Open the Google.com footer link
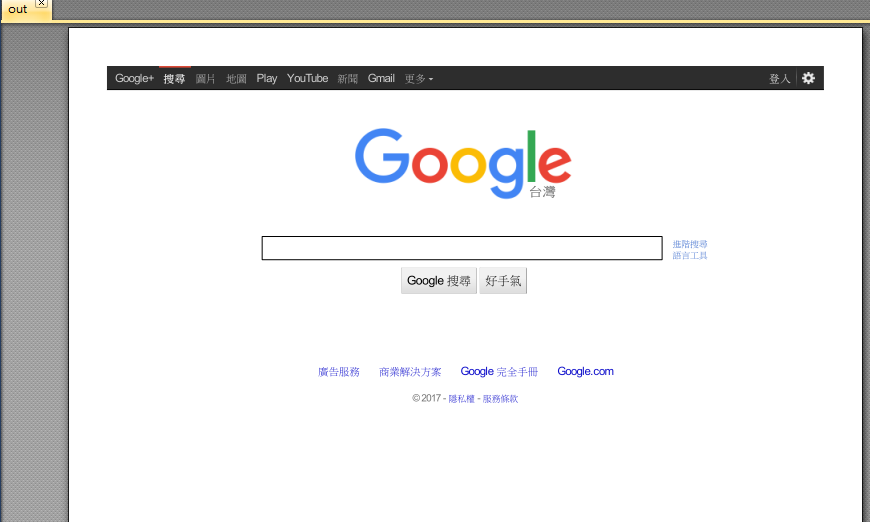The width and height of the screenshot is (870, 522). 585,371
